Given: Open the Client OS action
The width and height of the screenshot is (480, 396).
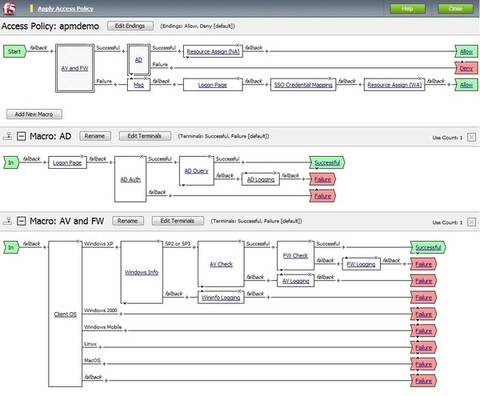Looking at the screenshot, I should pyautogui.click(x=65, y=314).
